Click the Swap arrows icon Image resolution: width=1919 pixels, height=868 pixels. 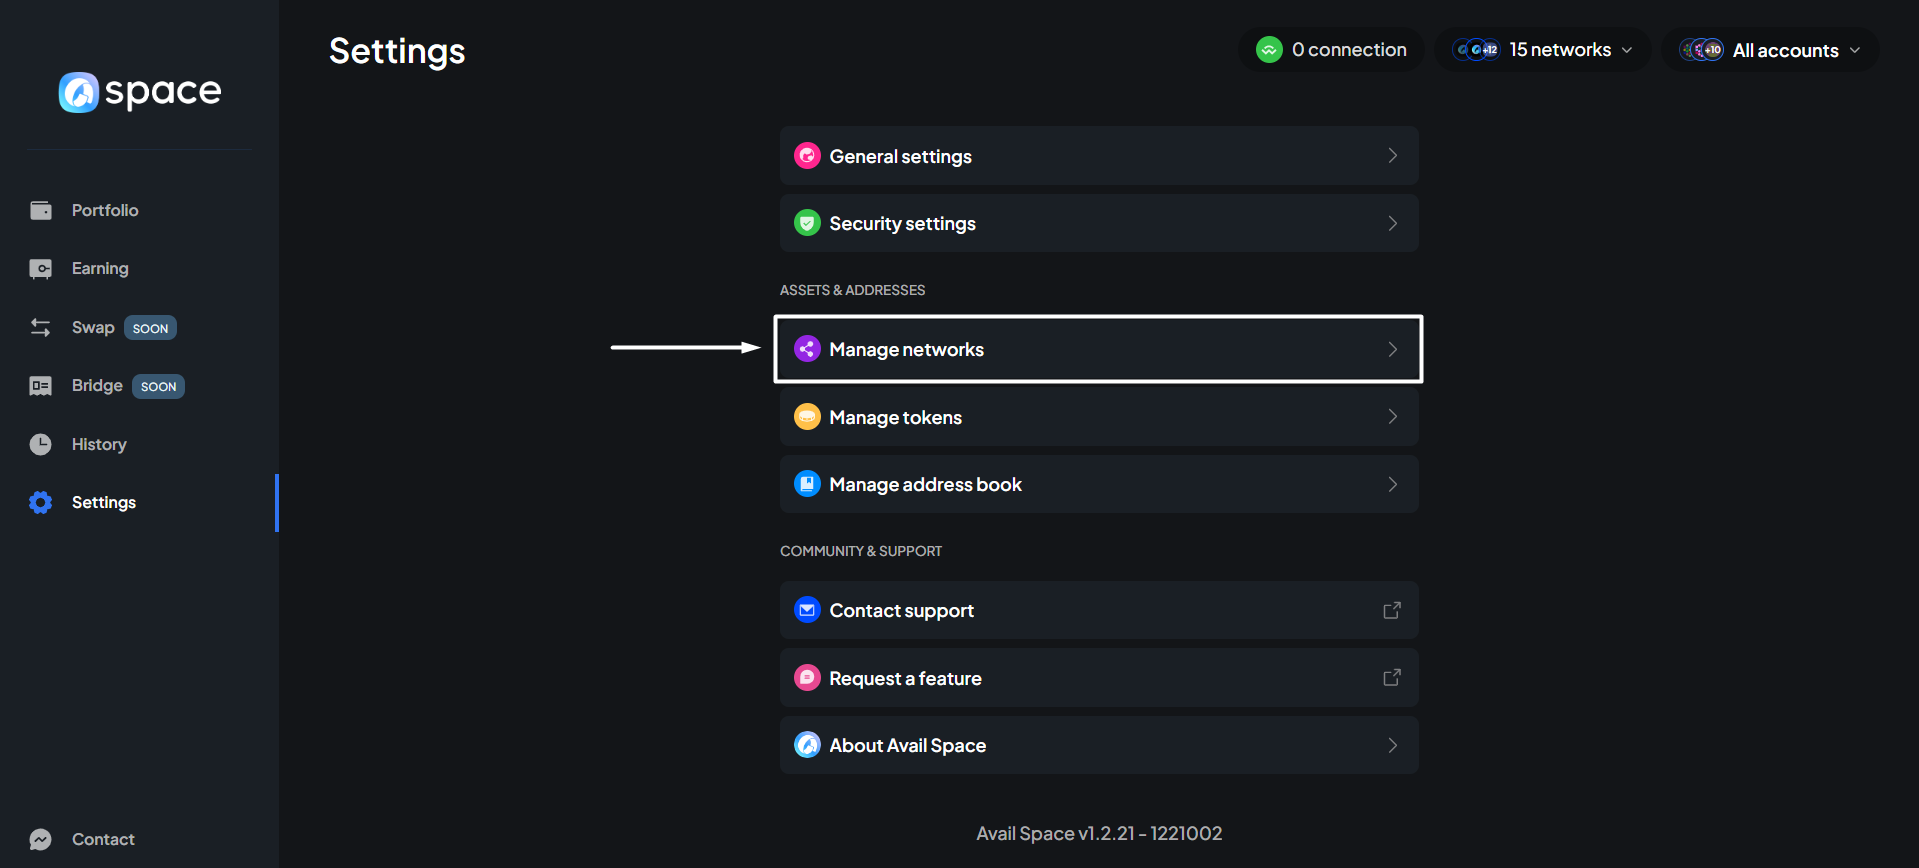tap(41, 328)
